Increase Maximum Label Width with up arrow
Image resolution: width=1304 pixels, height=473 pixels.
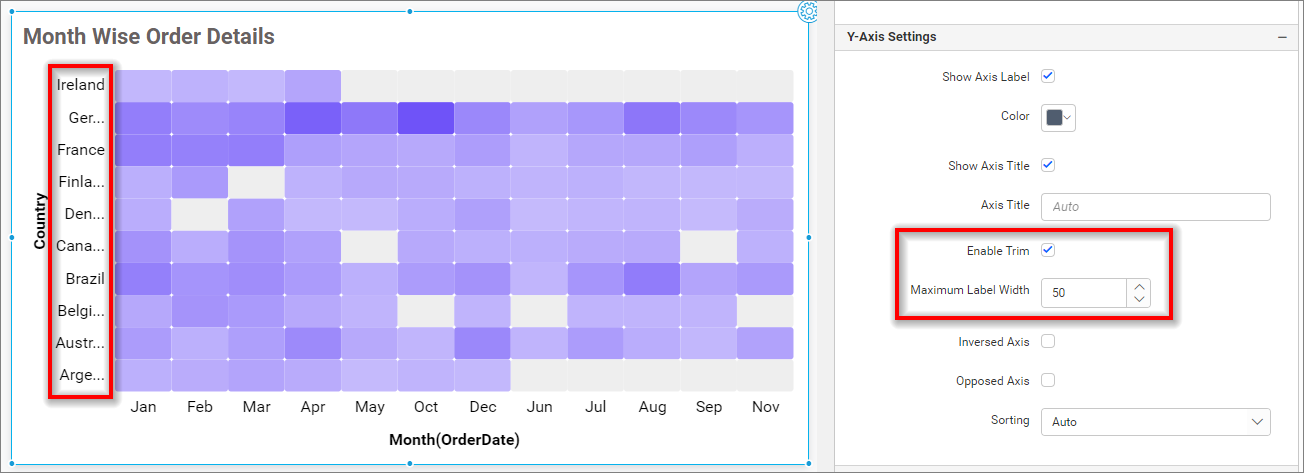coord(1138,286)
